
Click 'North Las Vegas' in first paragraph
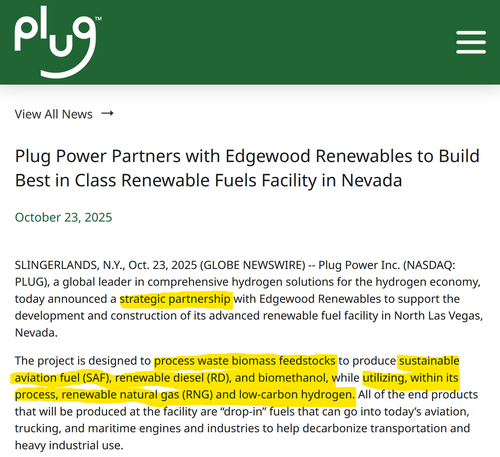pos(437,316)
